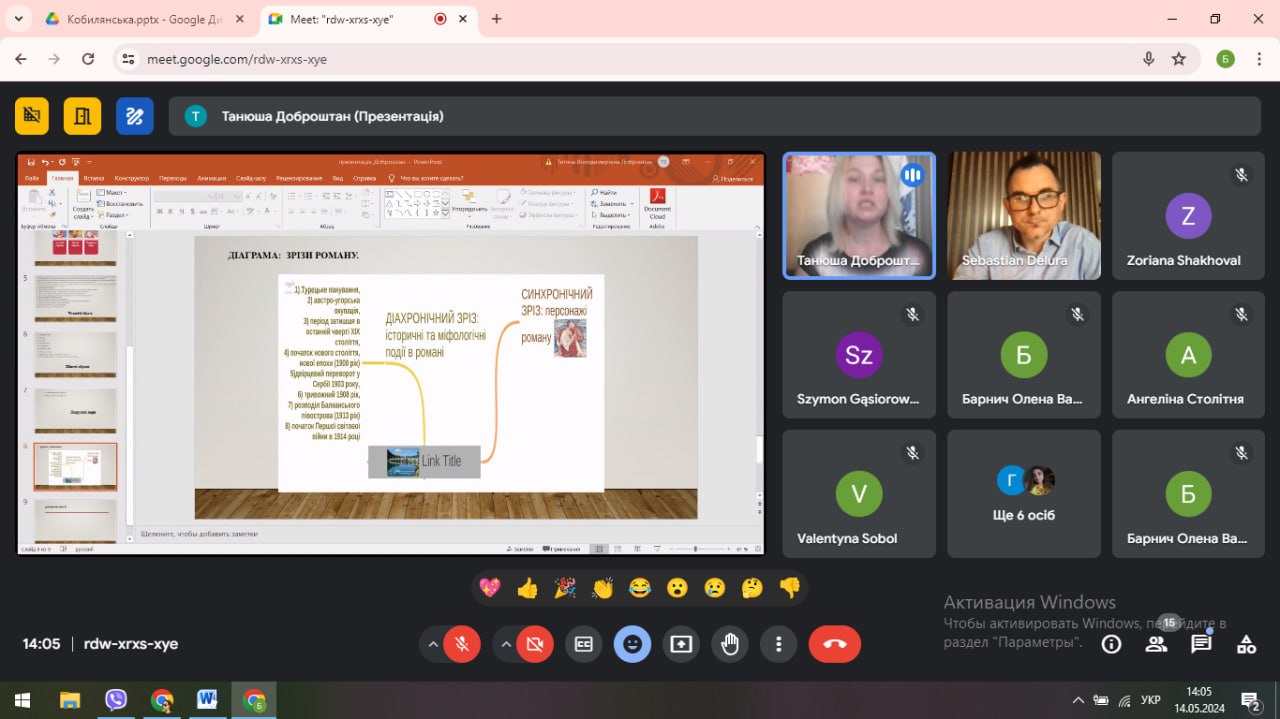Screen dimensions: 1280x719
Task: Open More options three-dot menu
Action: click(x=778, y=644)
